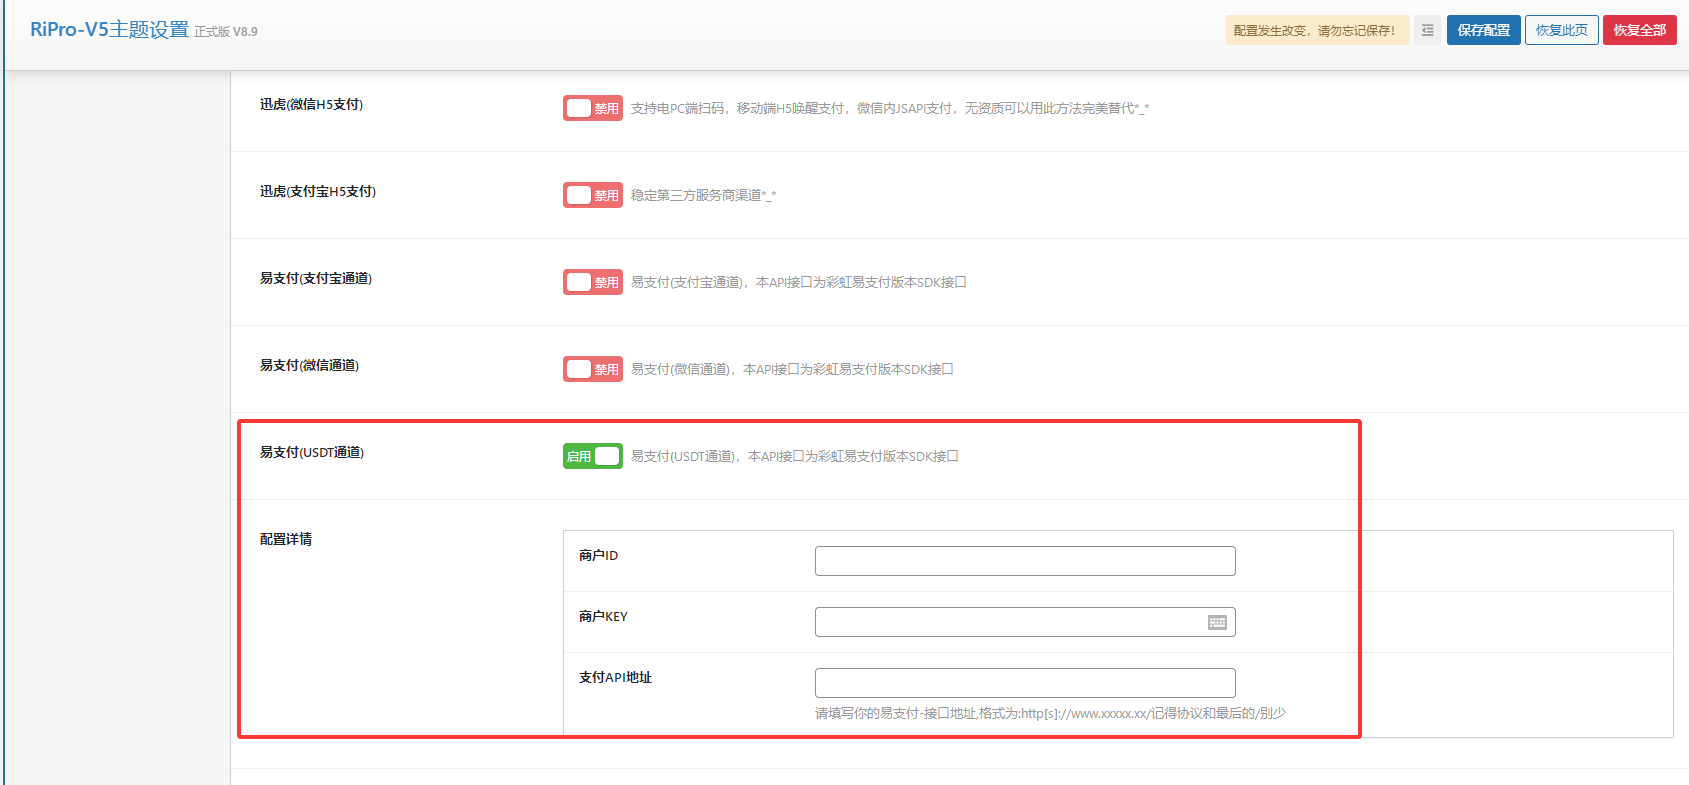
Task: Click 保存配置 button
Action: (1484, 30)
